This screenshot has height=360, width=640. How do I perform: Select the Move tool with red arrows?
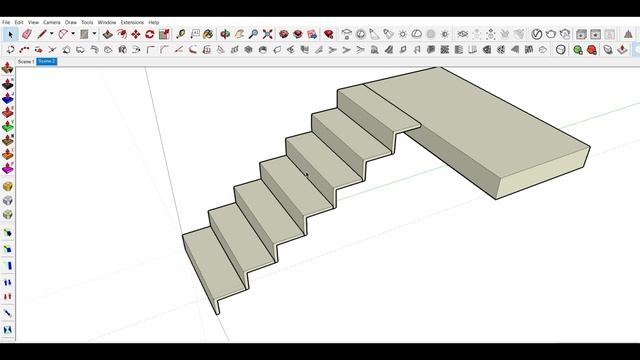coord(136,34)
